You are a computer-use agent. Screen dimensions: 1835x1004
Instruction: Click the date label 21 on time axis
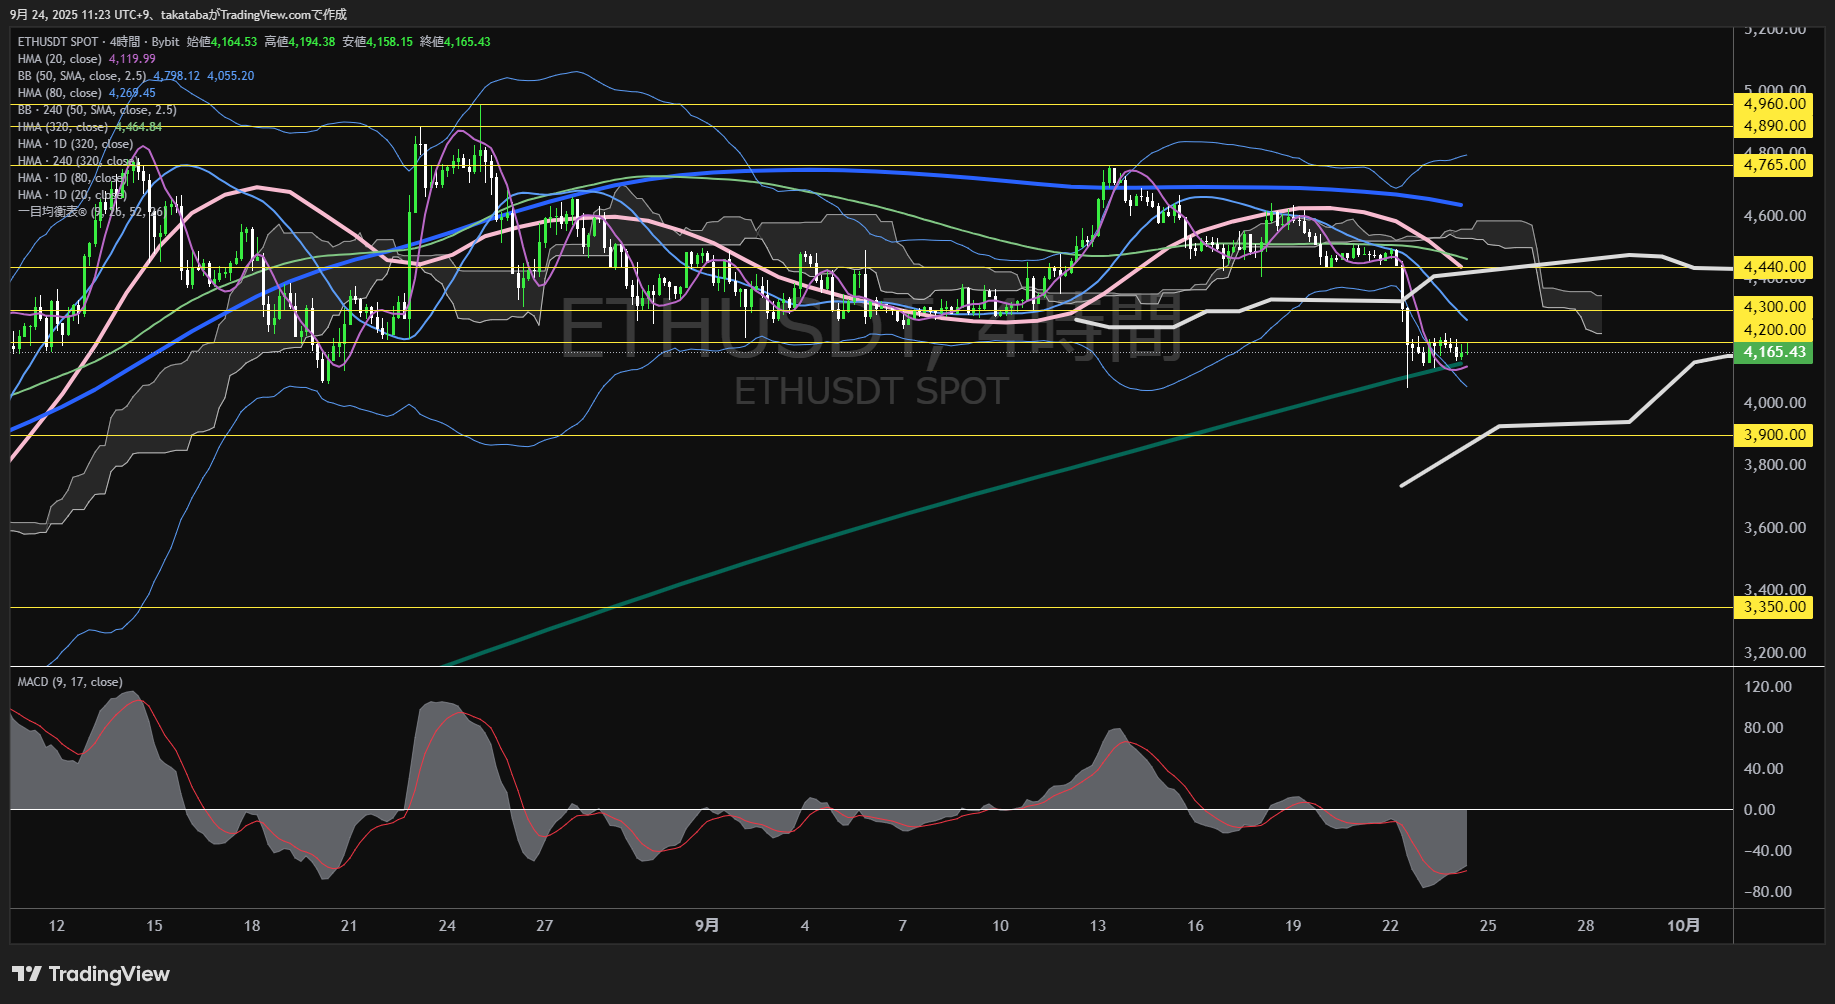pos(349,926)
